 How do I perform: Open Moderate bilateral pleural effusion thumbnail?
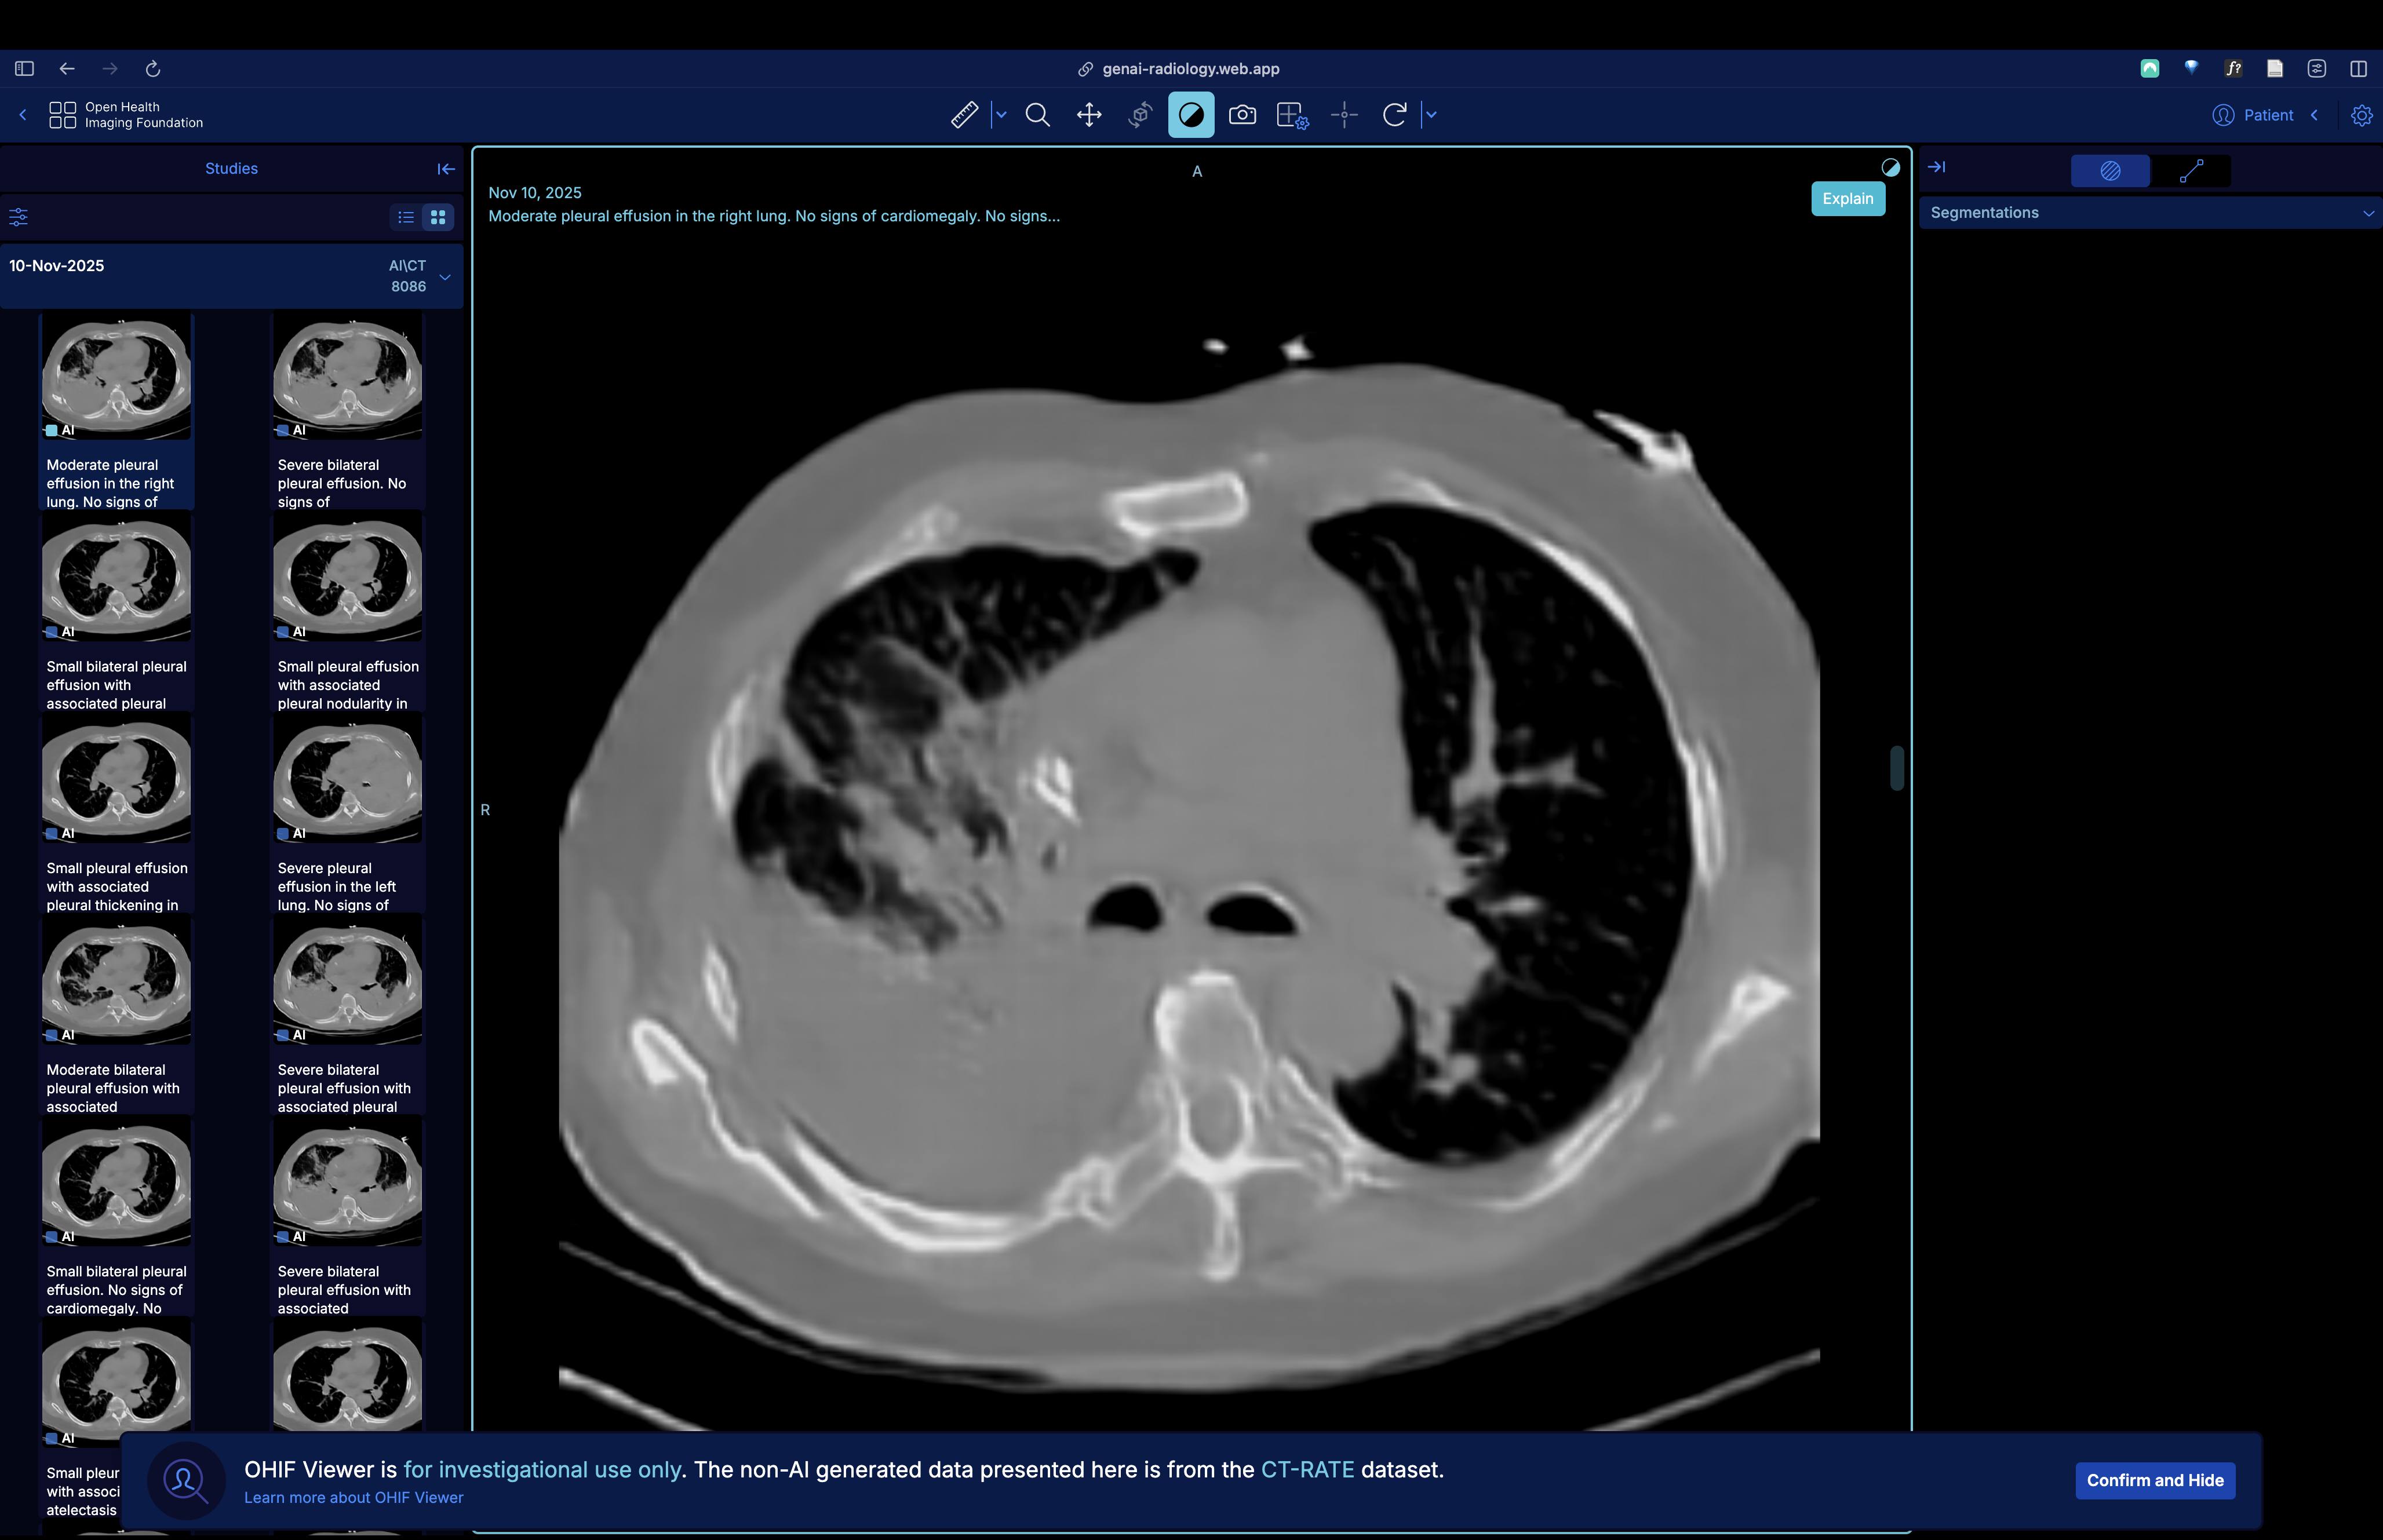coord(117,982)
